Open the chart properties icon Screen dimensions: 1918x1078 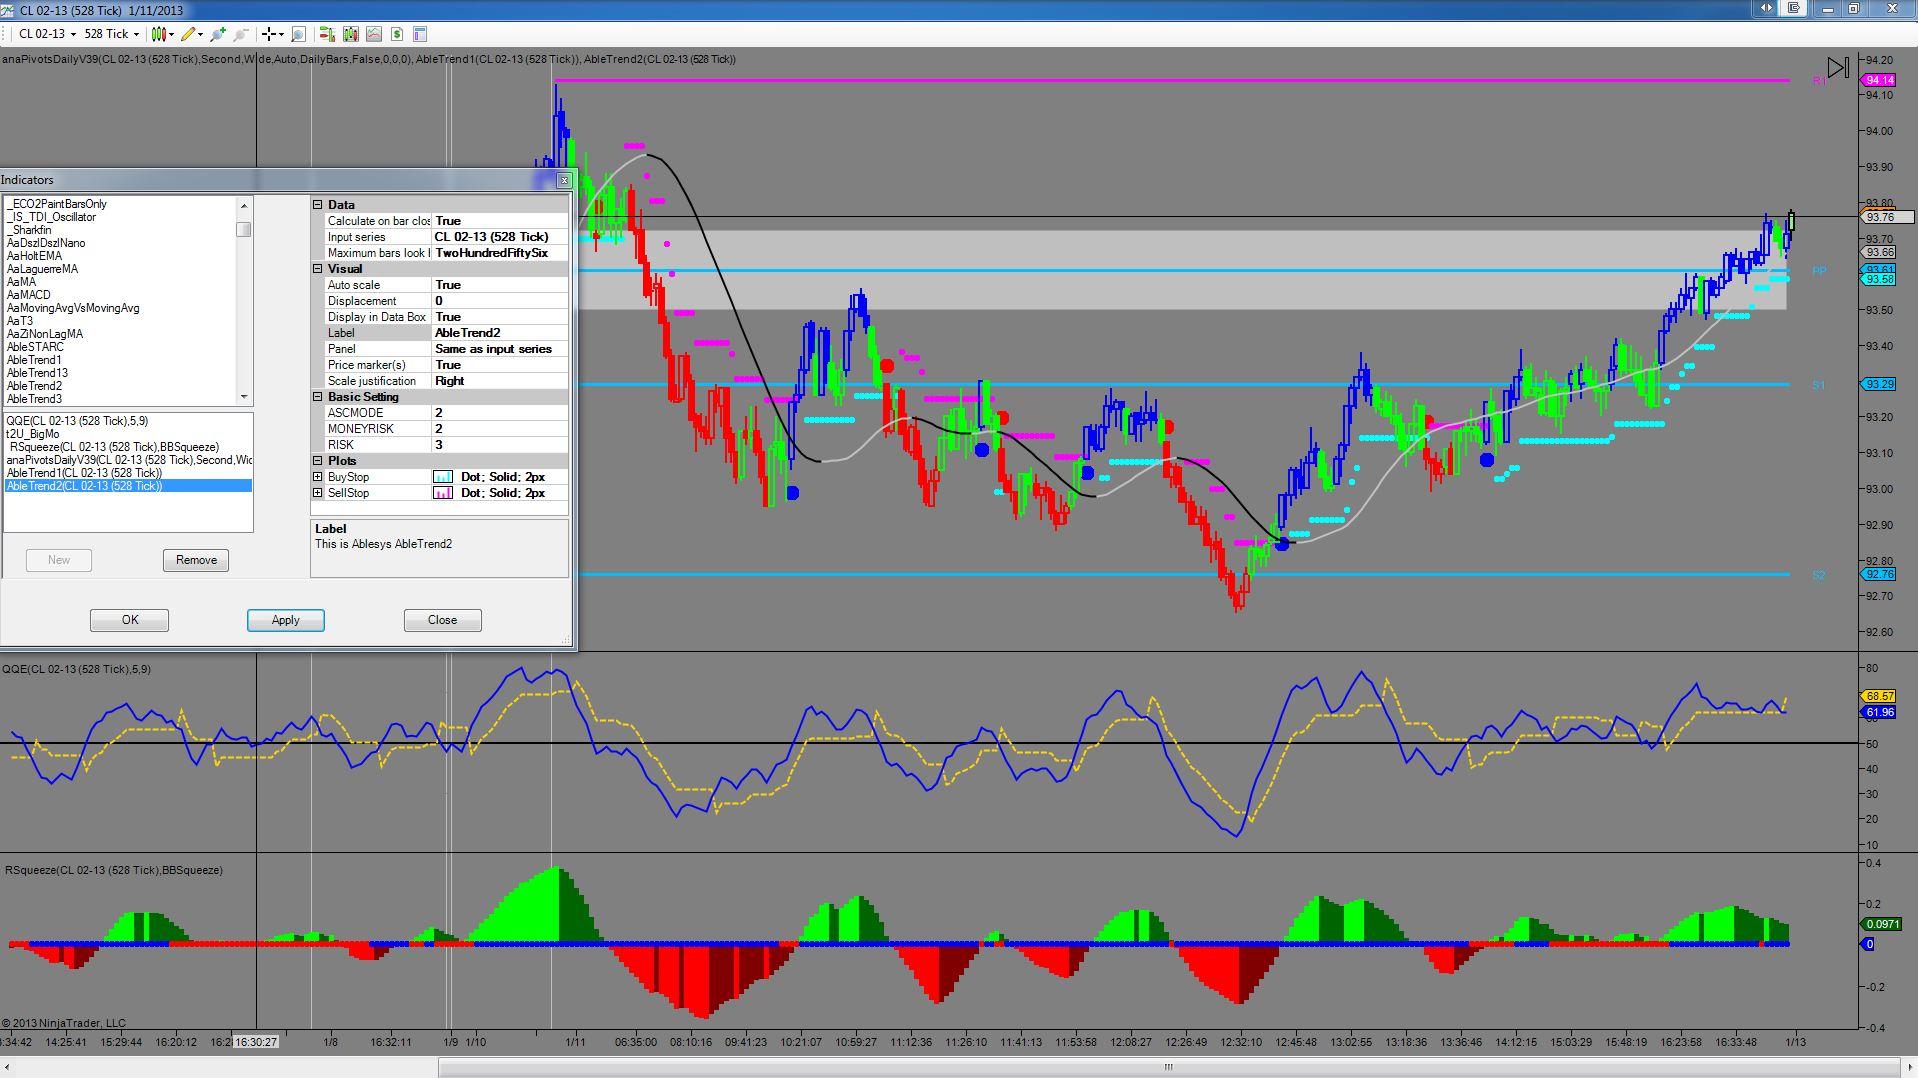click(x=420, y=34)
